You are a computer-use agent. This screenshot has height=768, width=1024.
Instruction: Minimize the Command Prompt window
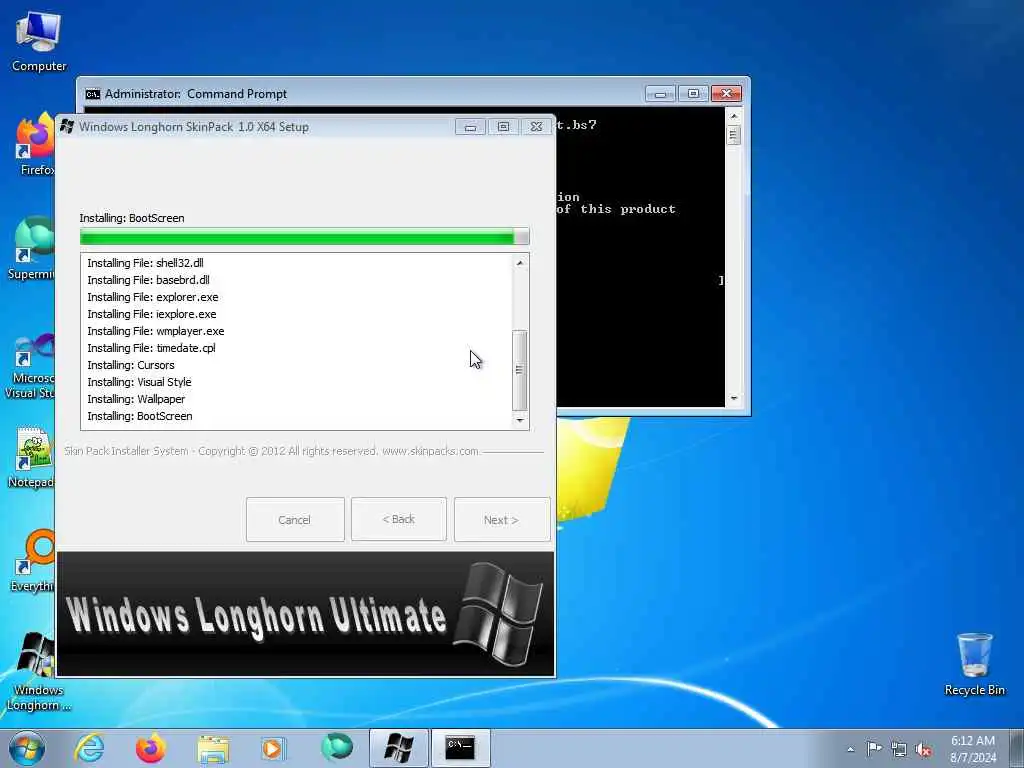[x=660, y=94]
